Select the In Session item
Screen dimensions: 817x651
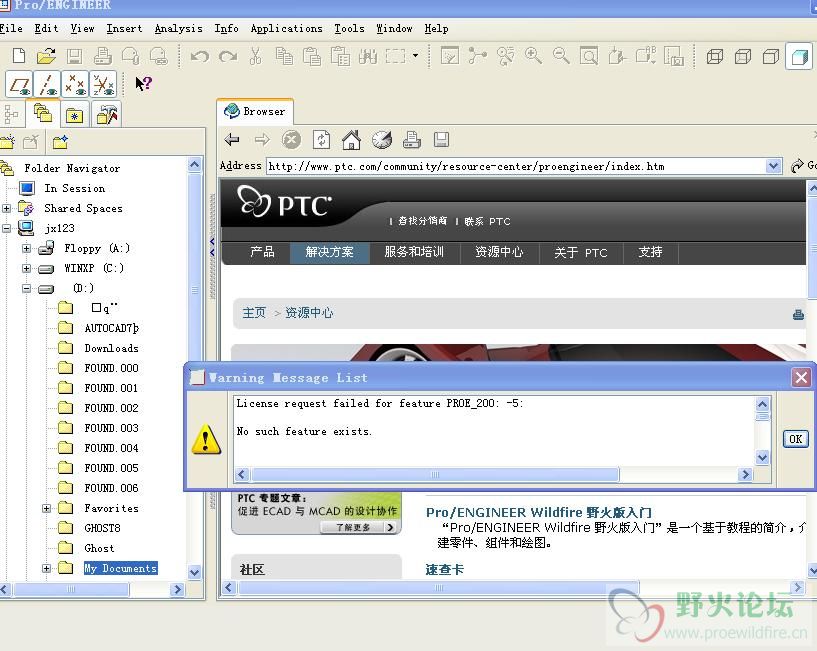click(75, 188)
